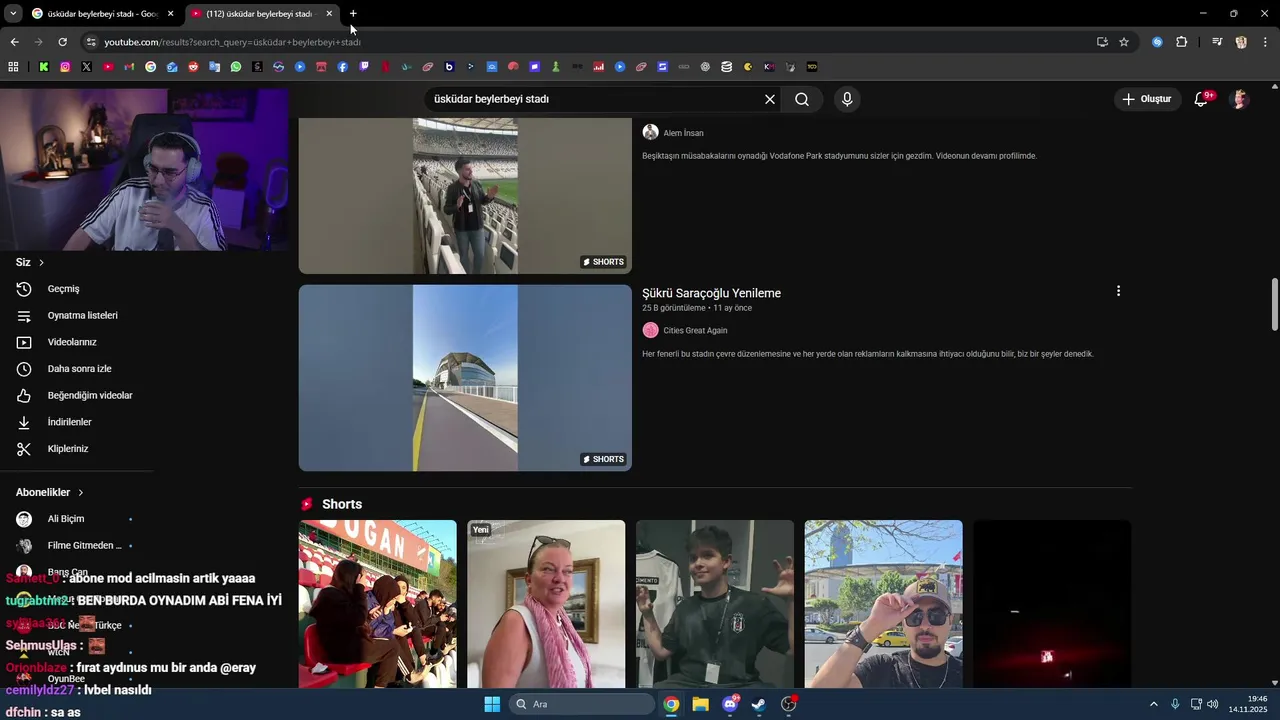Open the short of man with sunglasses and cap
This screenshot has height=720, width=1280.
point(884,604)
